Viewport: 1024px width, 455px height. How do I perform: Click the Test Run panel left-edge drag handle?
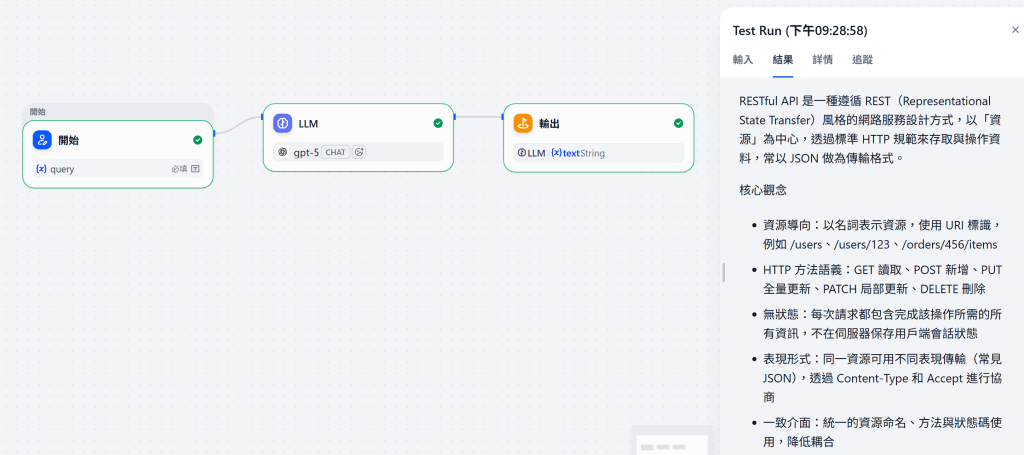tap(724, 272)
